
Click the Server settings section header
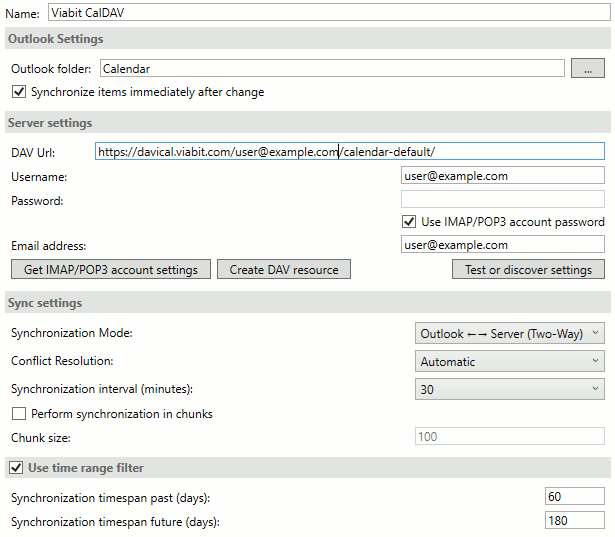[x=308, y=122]
